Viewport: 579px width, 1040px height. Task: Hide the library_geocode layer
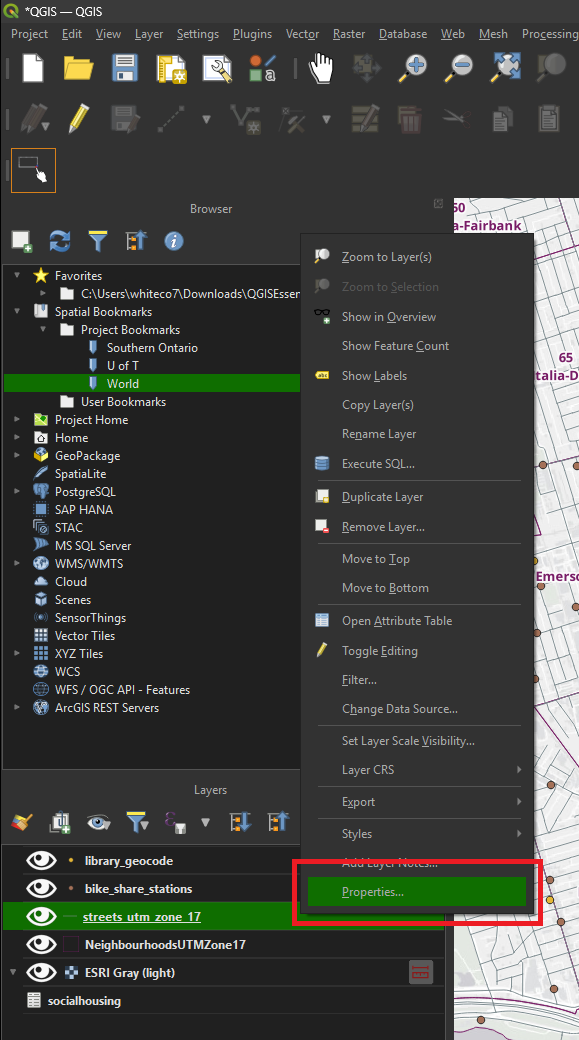pyautogui.click(x=41, y=861)
